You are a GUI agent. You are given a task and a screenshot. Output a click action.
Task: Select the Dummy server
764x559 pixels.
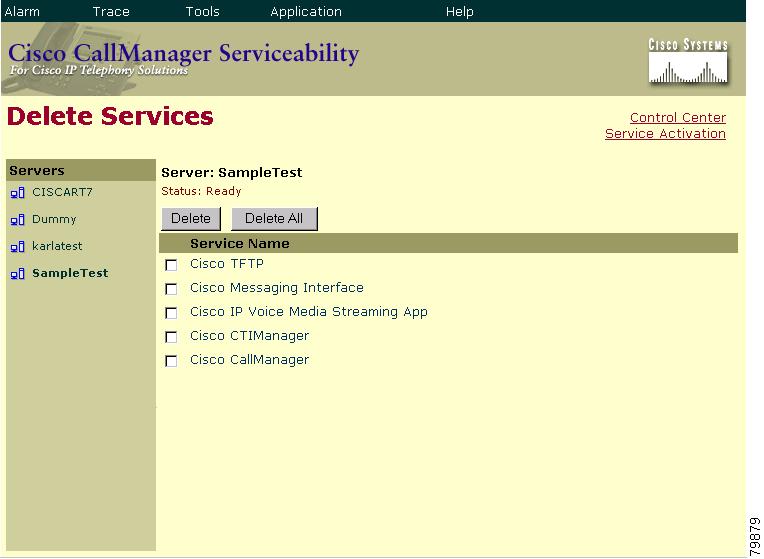pos(54,219)
